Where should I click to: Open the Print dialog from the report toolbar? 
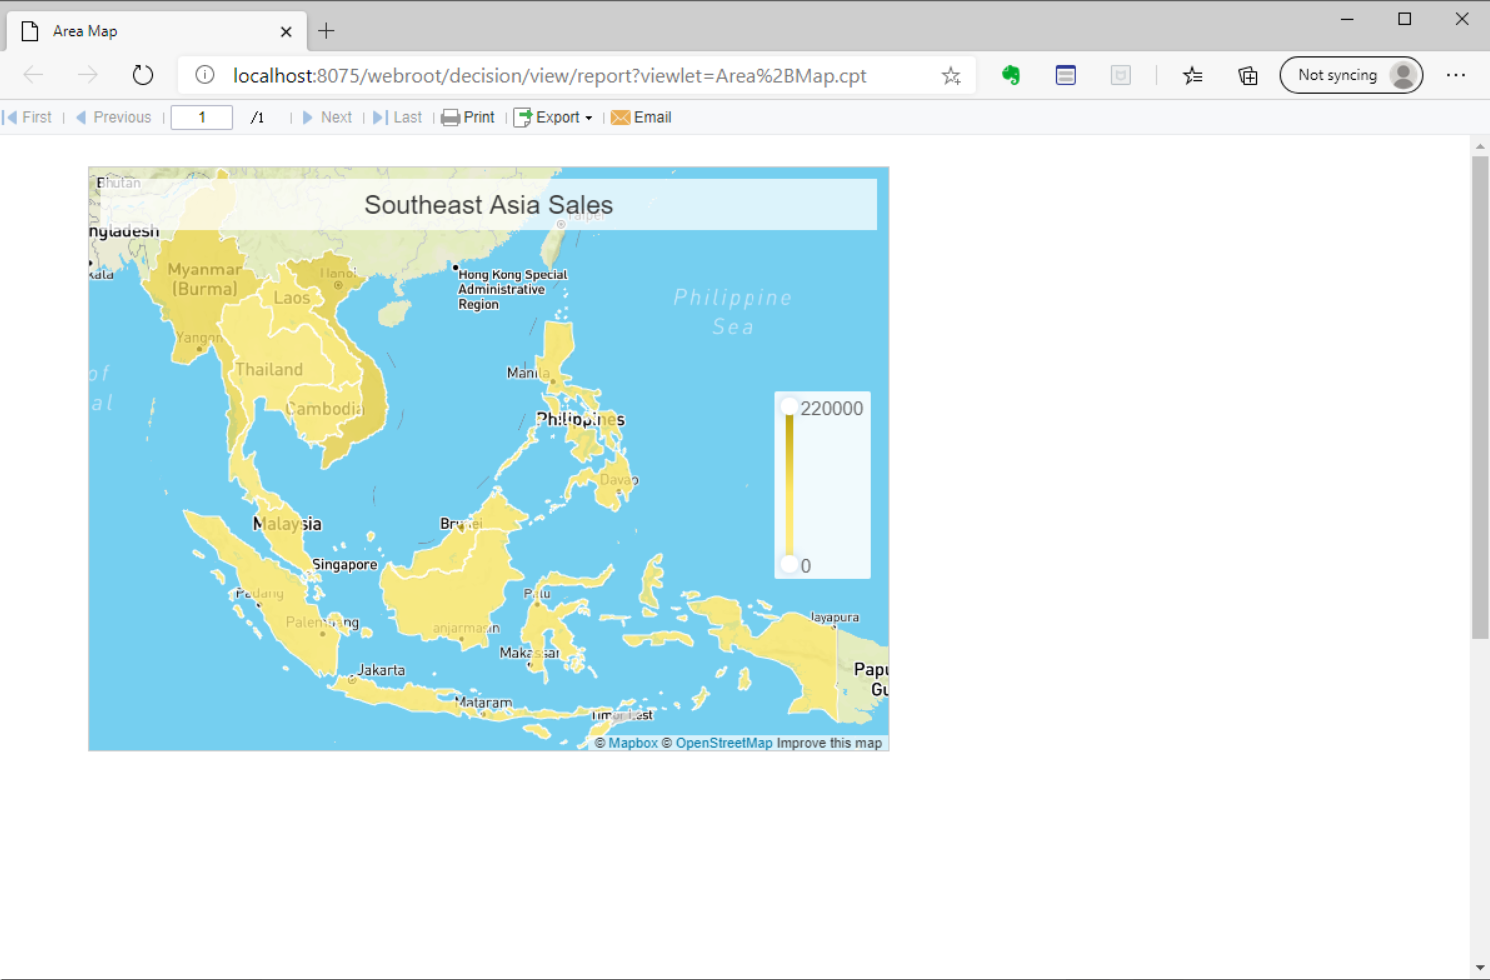pos(468,117)
